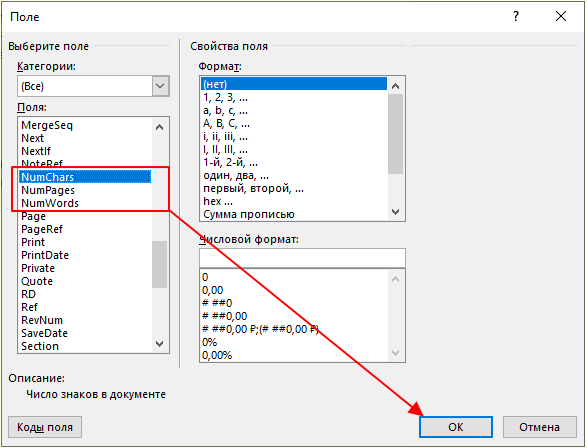Image resolution: width=587 pixels, height=448 pixels.
Task: Select SaveDate from the fields list
Action: (x=45, y=333)
